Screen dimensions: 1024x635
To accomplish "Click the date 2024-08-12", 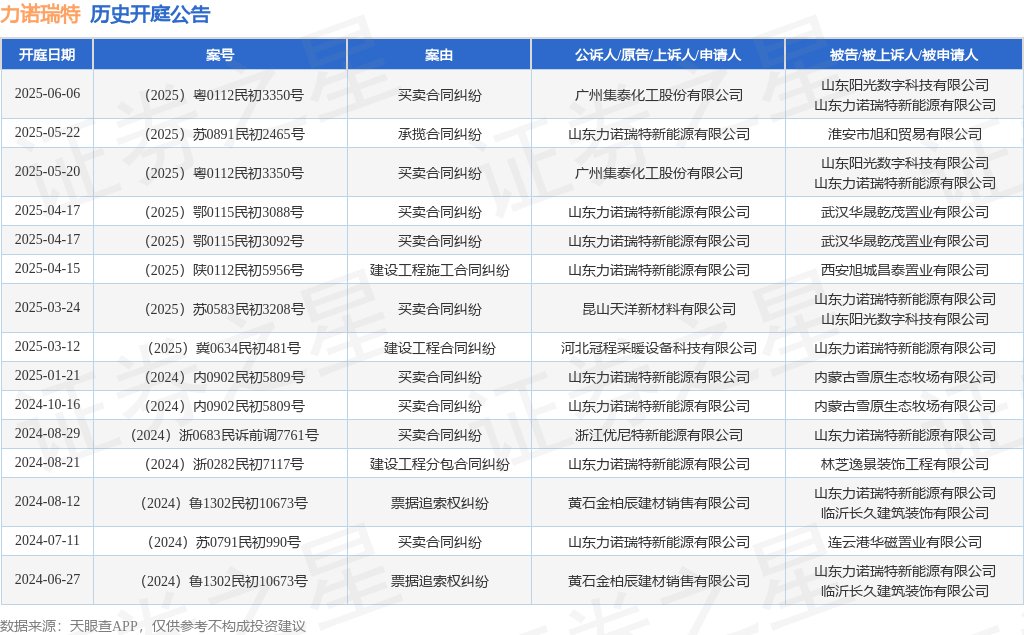I will pyautogui.click(x=47, y=501).
